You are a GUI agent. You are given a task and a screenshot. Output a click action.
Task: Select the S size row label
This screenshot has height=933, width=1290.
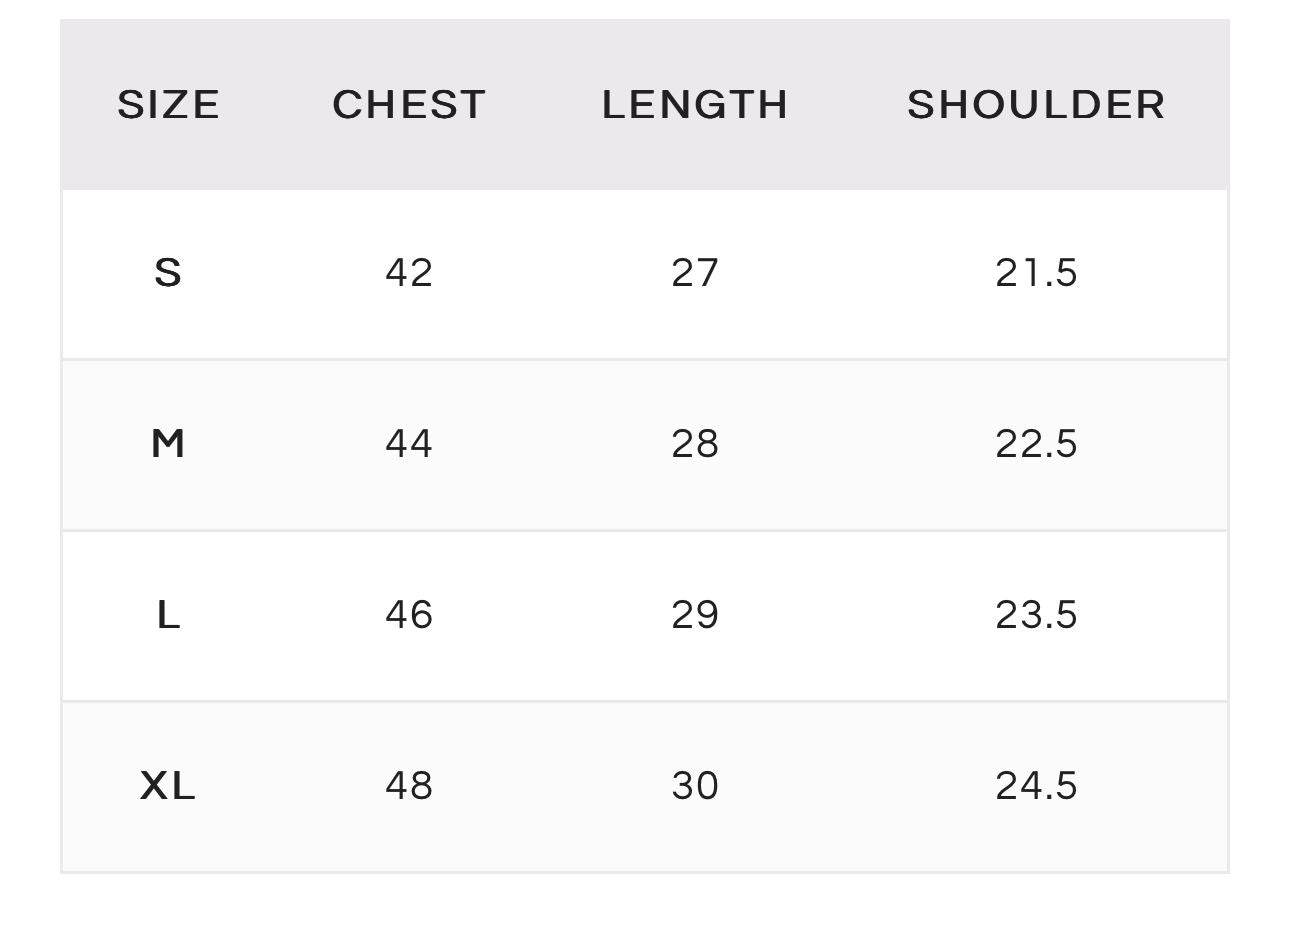click(x=168, y=273)
